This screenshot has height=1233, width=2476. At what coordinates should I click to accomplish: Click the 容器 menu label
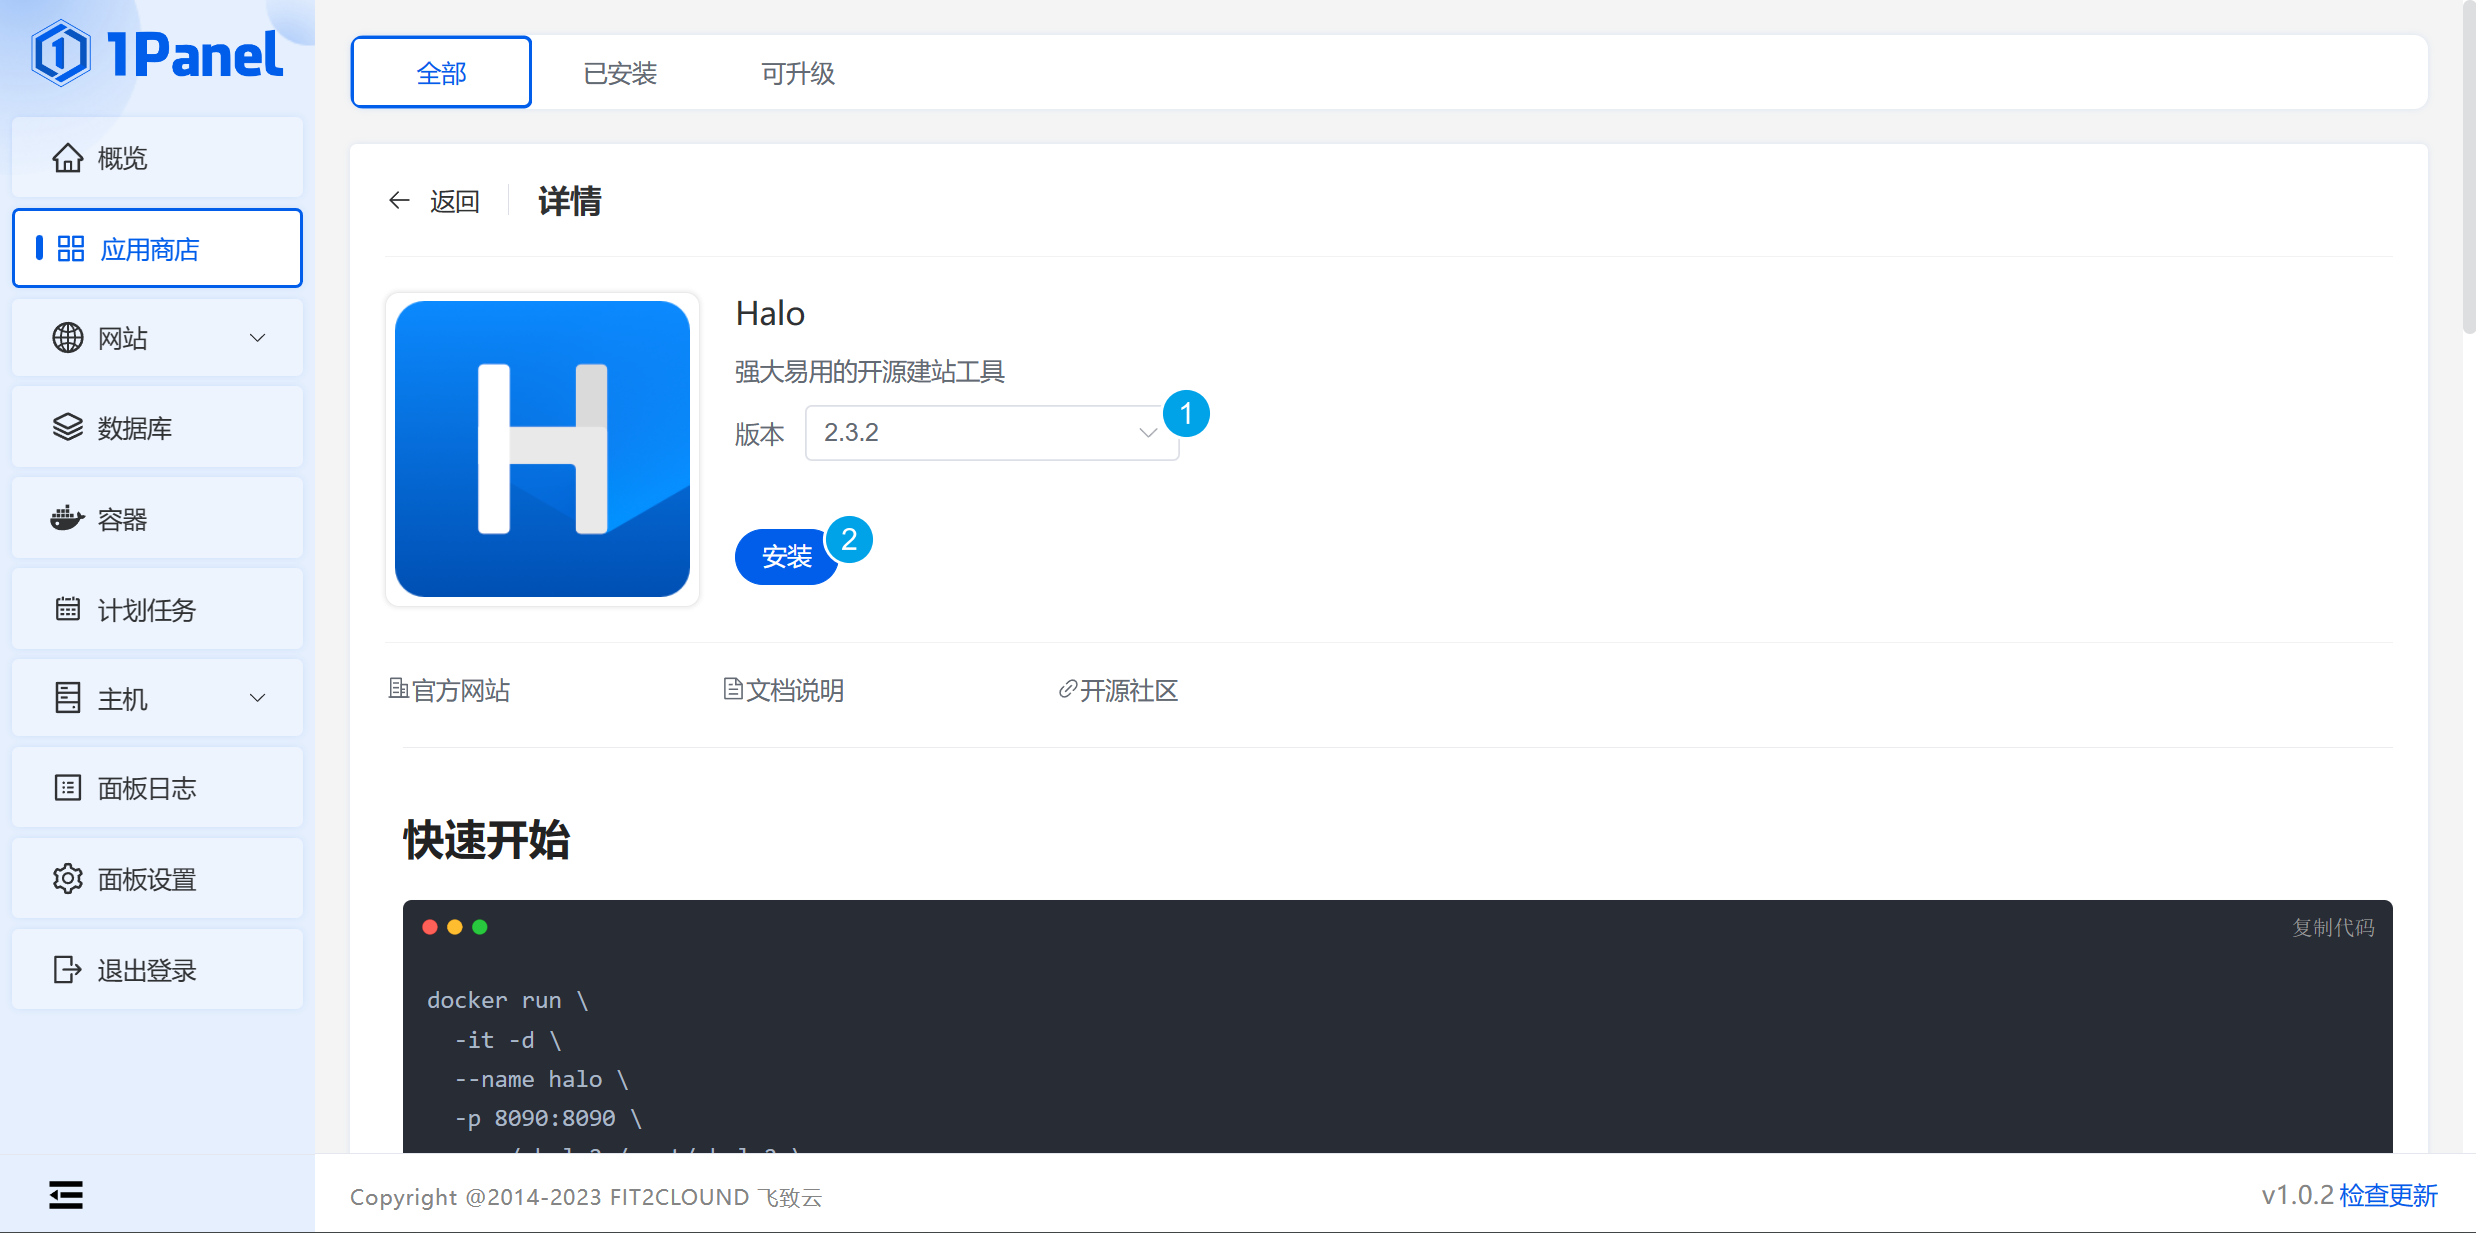pyautogui.click(x=122, y=519)
